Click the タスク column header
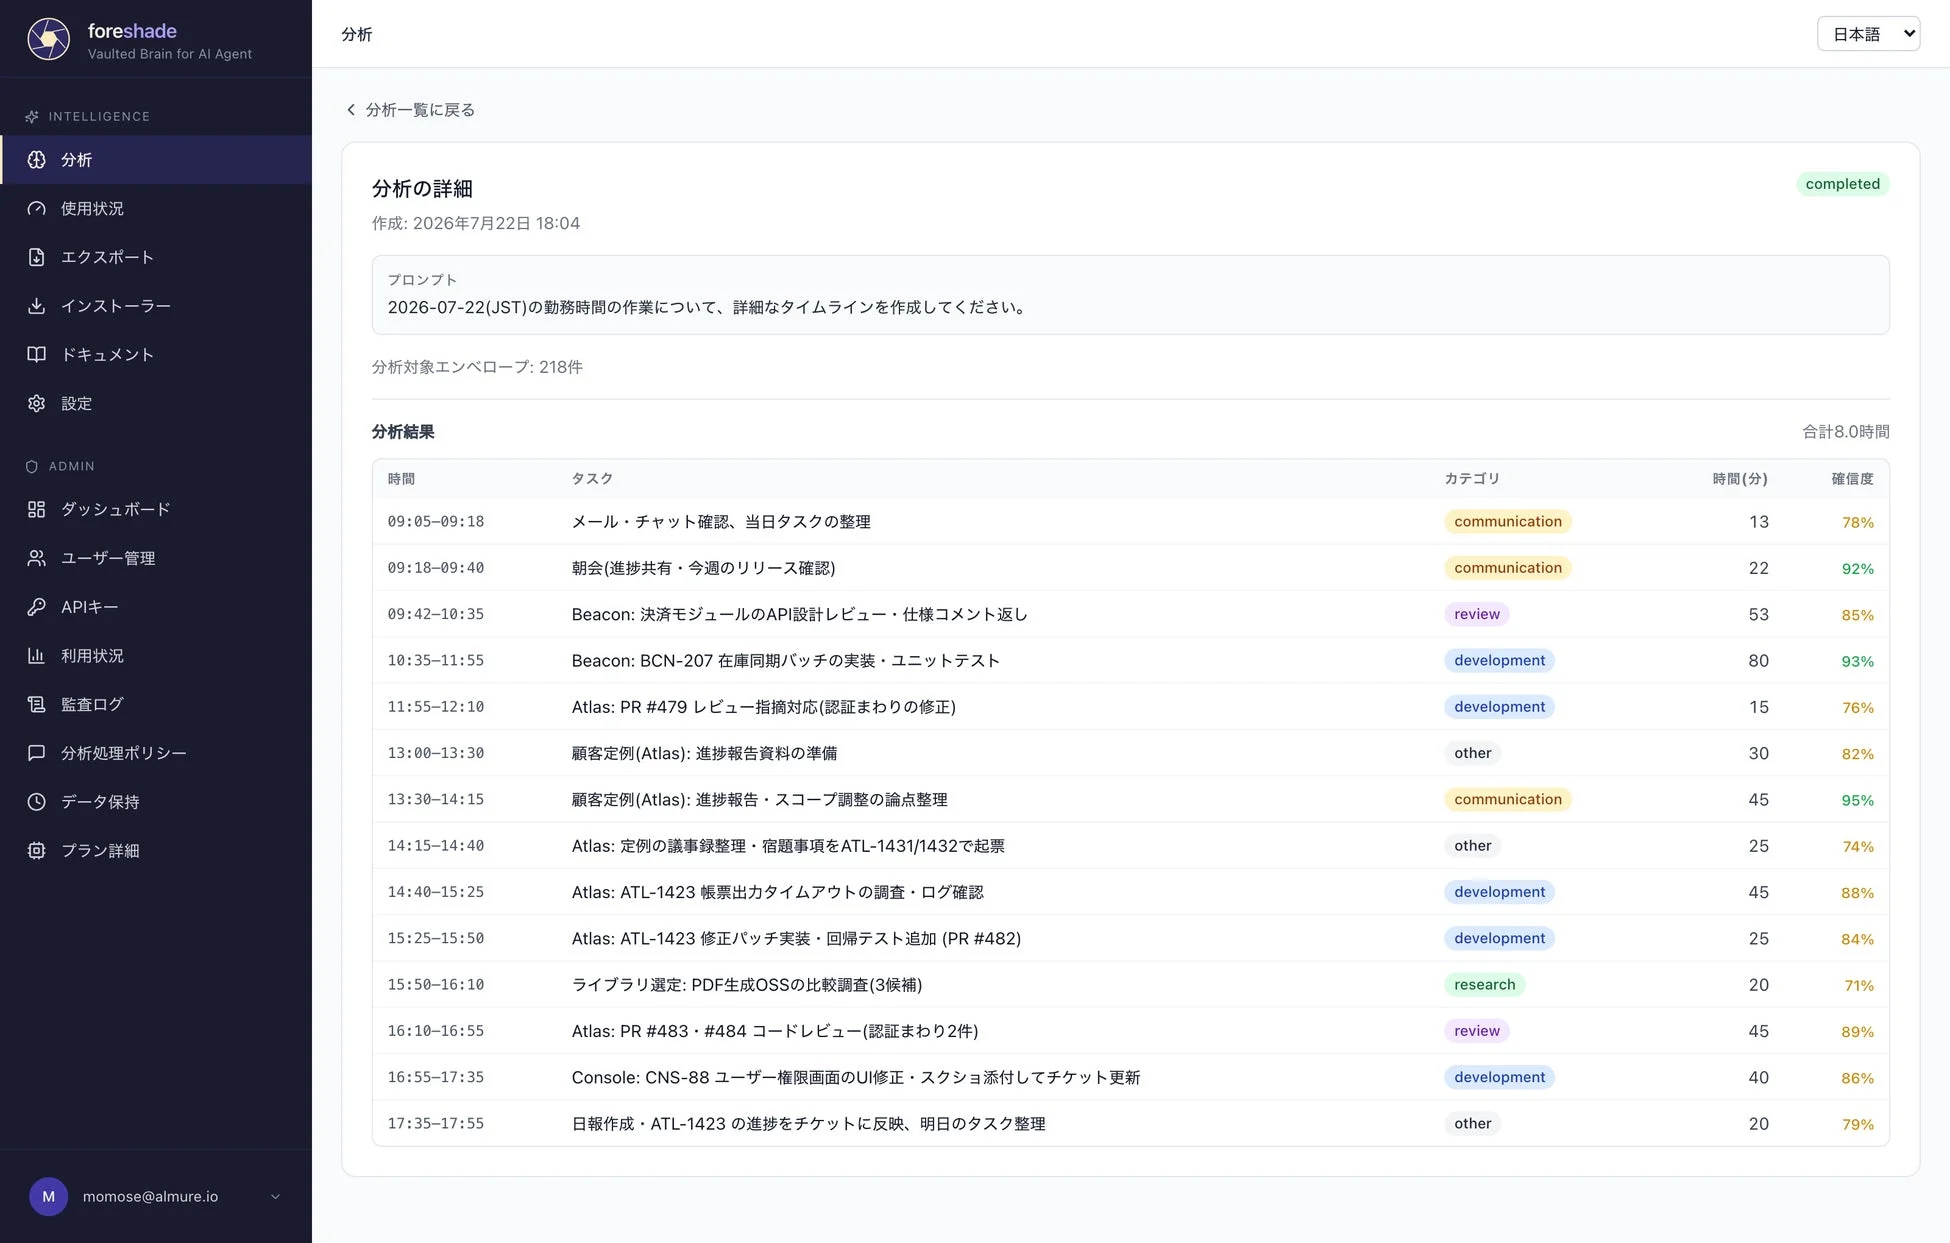 (592, 479)
